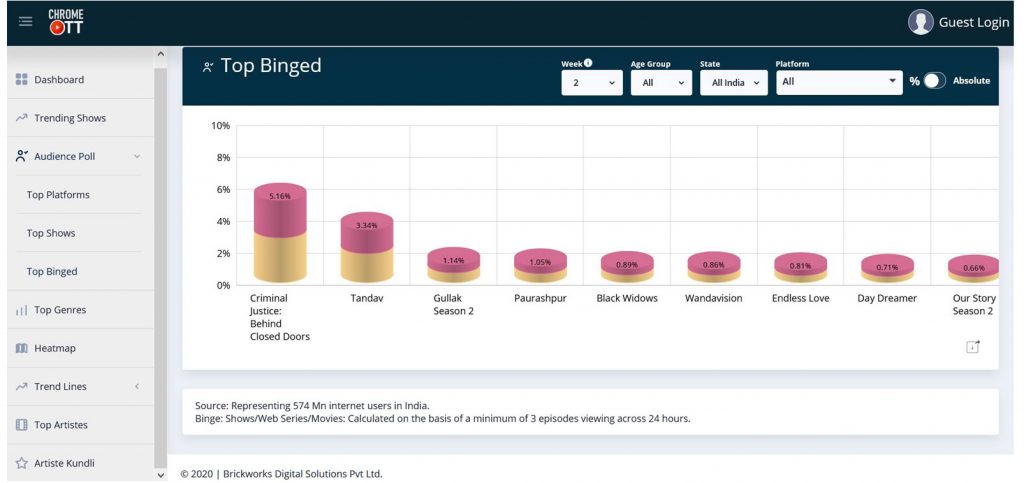Click the Heatmap map icon
This screenshot has width=1024, height=483.
(x=22, y=348)
